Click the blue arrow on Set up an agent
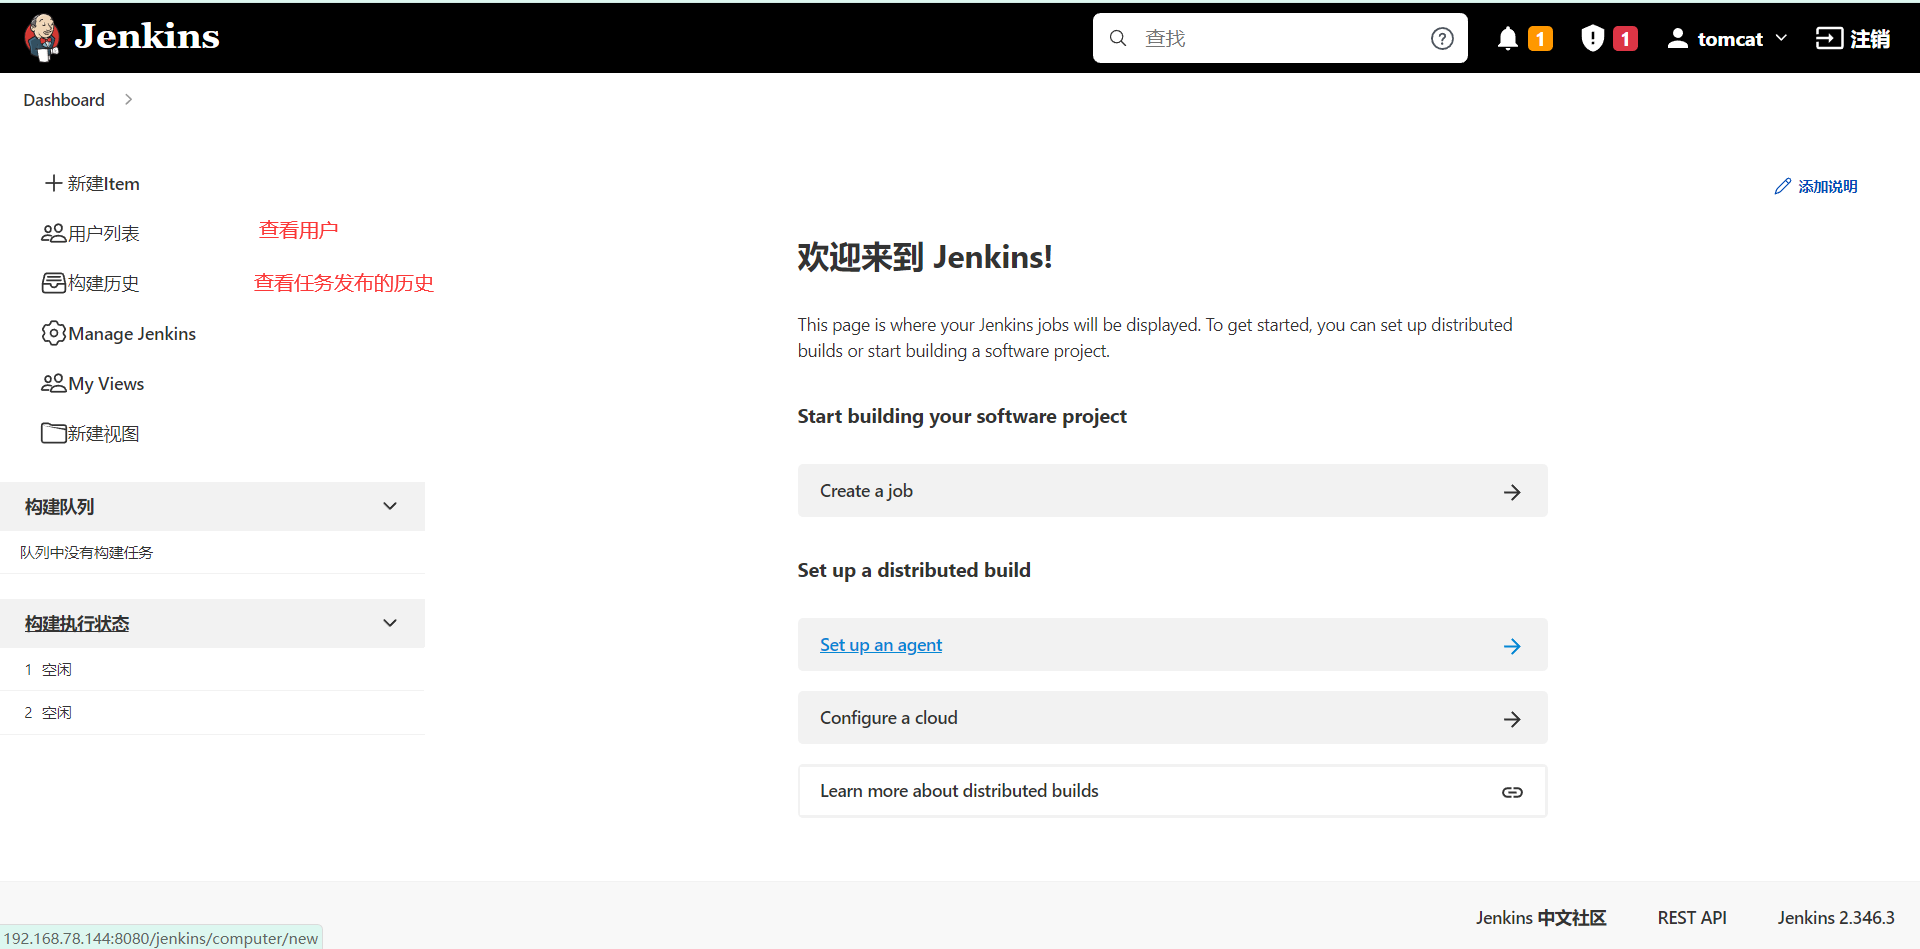Viewport: 1920px width, 949px height. [1512, 646]
